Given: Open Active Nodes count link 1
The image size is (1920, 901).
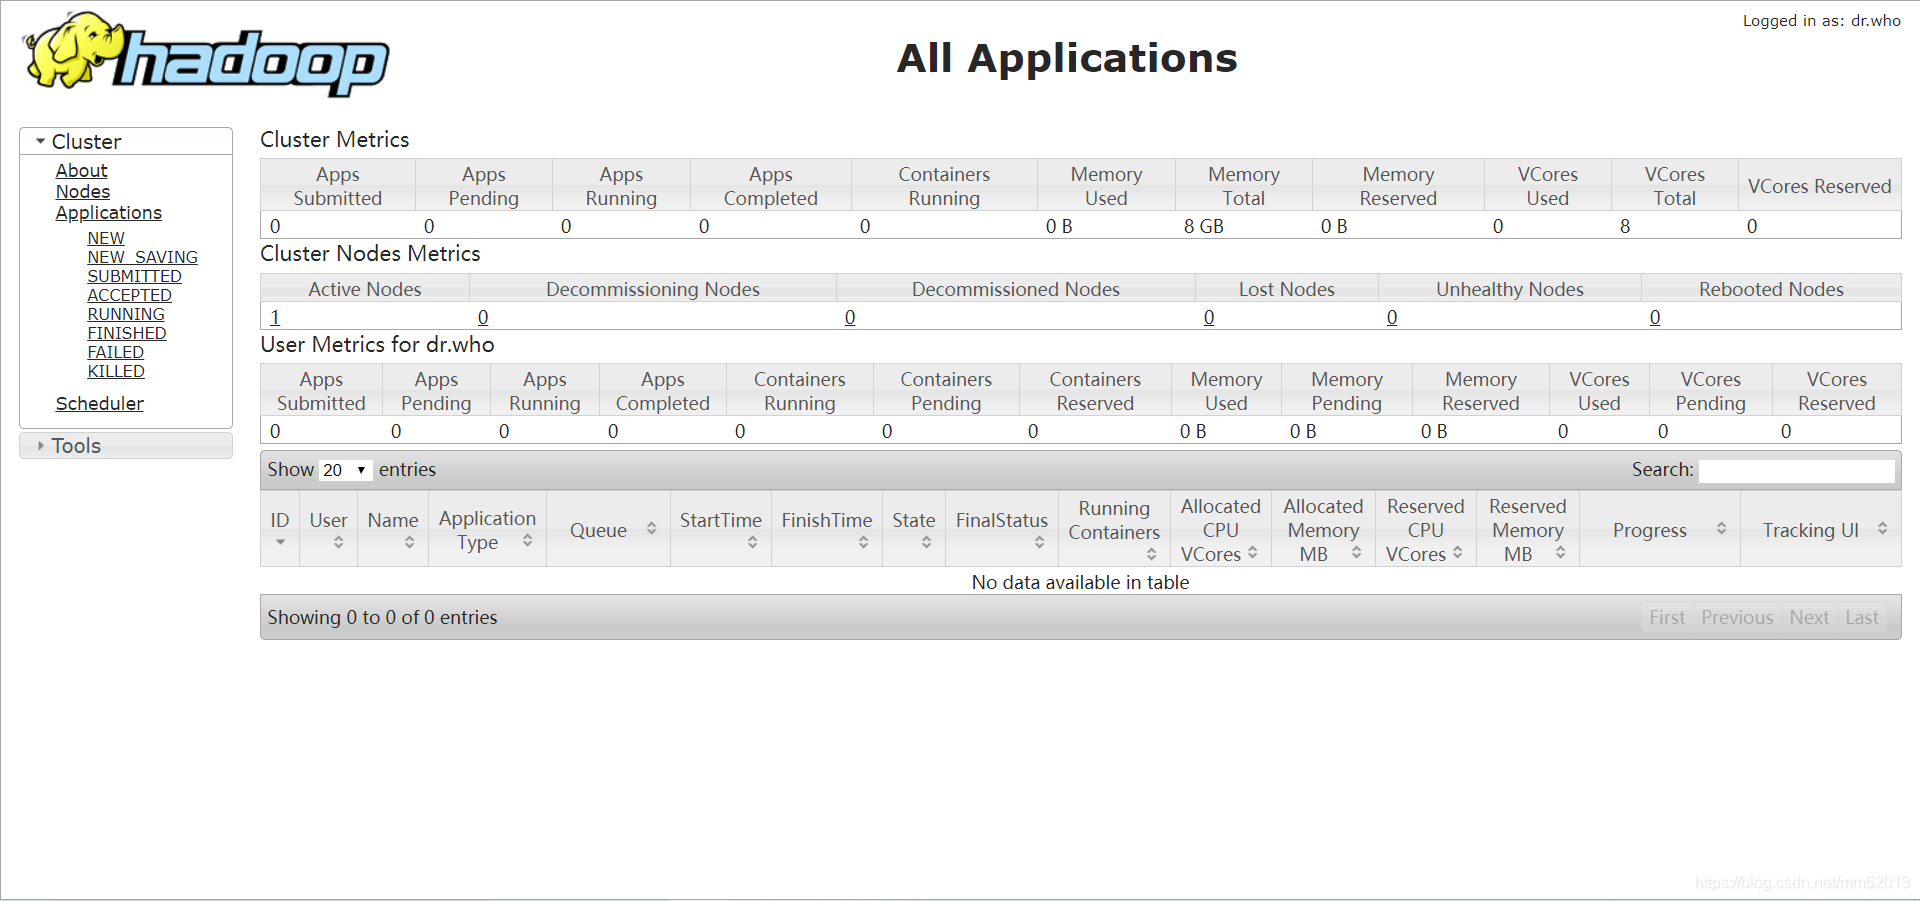Looking at the screenshot, I should coord(275,317).
